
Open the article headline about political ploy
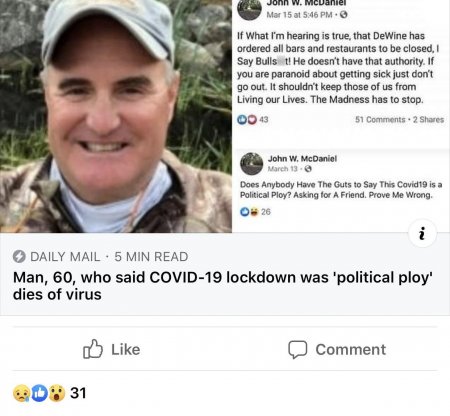(x=223, y=286)
